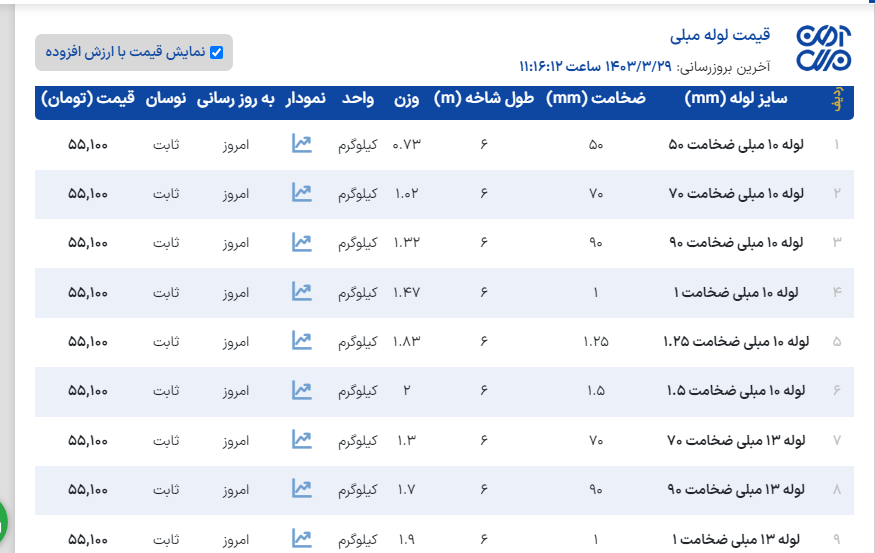Open chart icon for لوله ۱۰ مبلی ضخامت ۷۰

point(301,193)
